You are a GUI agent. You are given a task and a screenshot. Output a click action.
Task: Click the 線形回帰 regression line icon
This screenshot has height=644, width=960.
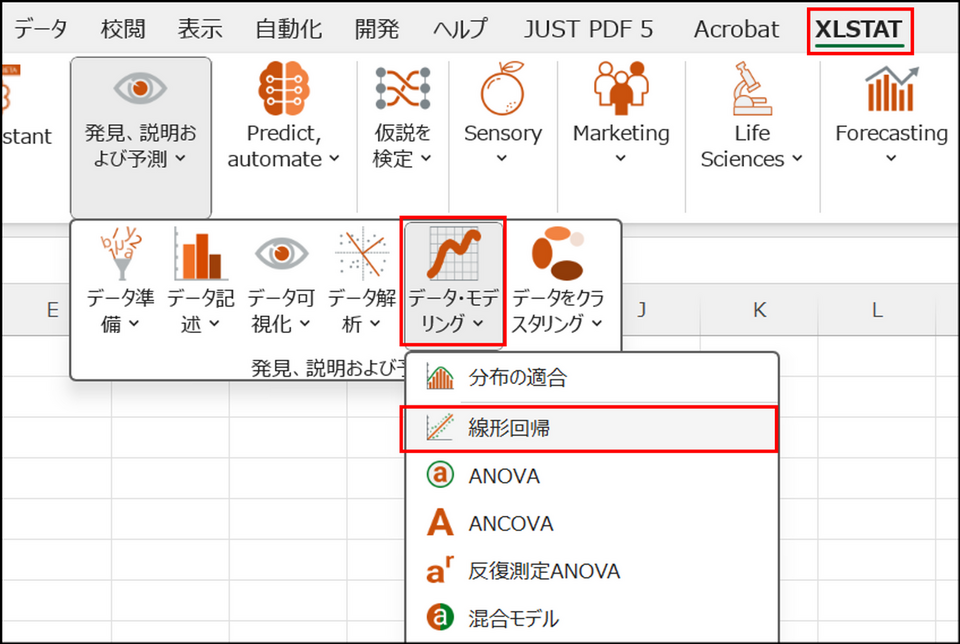point(440,427)
